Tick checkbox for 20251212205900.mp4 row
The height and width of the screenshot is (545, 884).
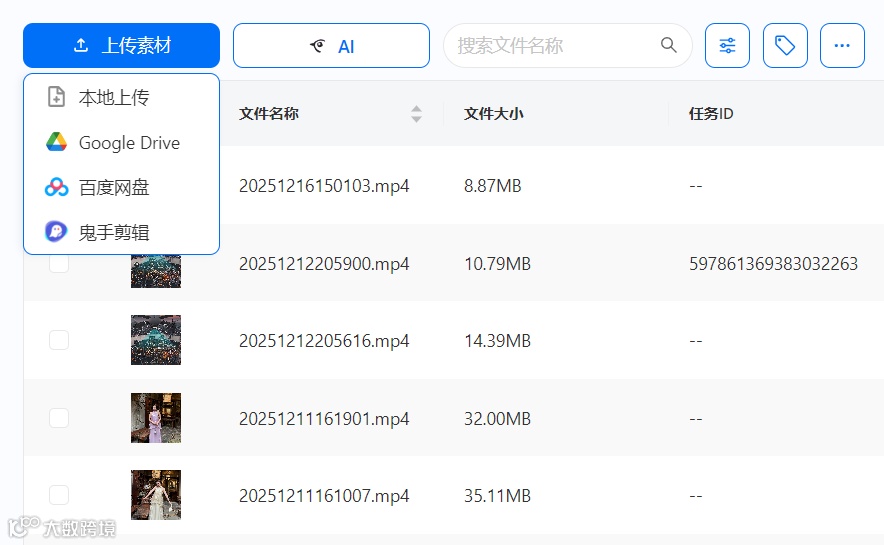click(x=59, y=264)
